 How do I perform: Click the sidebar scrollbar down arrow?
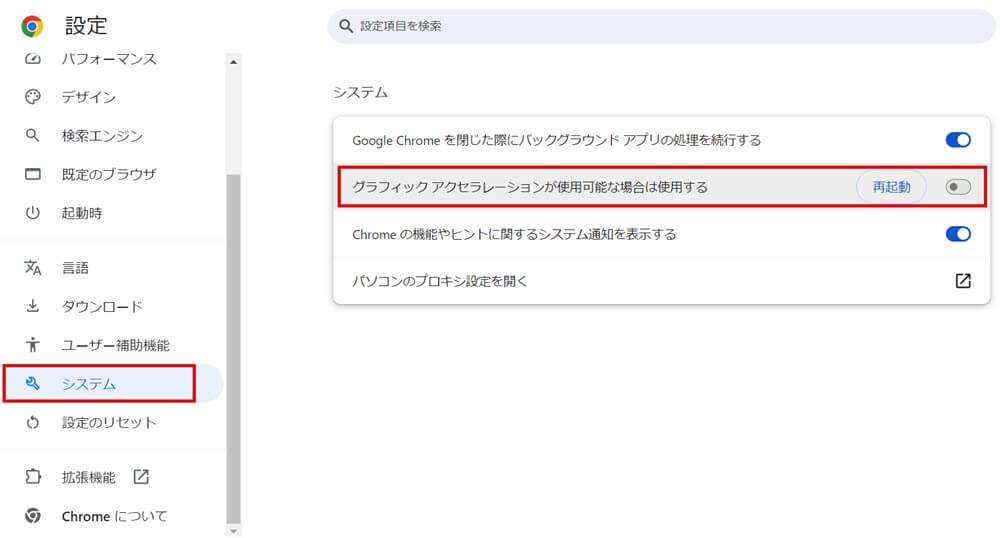233,530
